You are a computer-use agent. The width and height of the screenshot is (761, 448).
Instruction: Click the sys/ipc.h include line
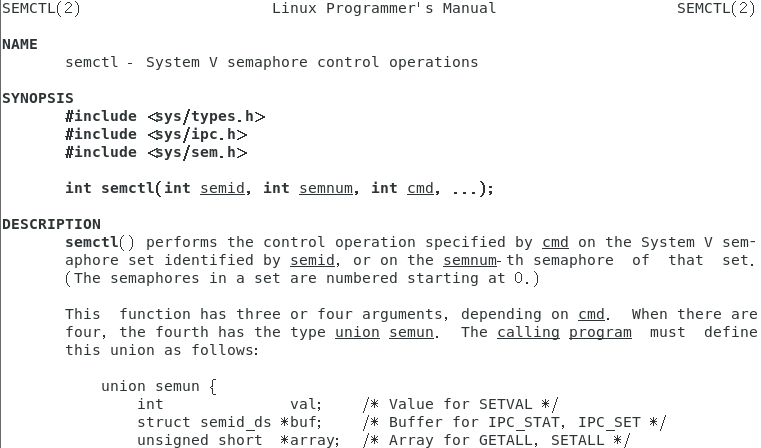click(x=156, y=134)
